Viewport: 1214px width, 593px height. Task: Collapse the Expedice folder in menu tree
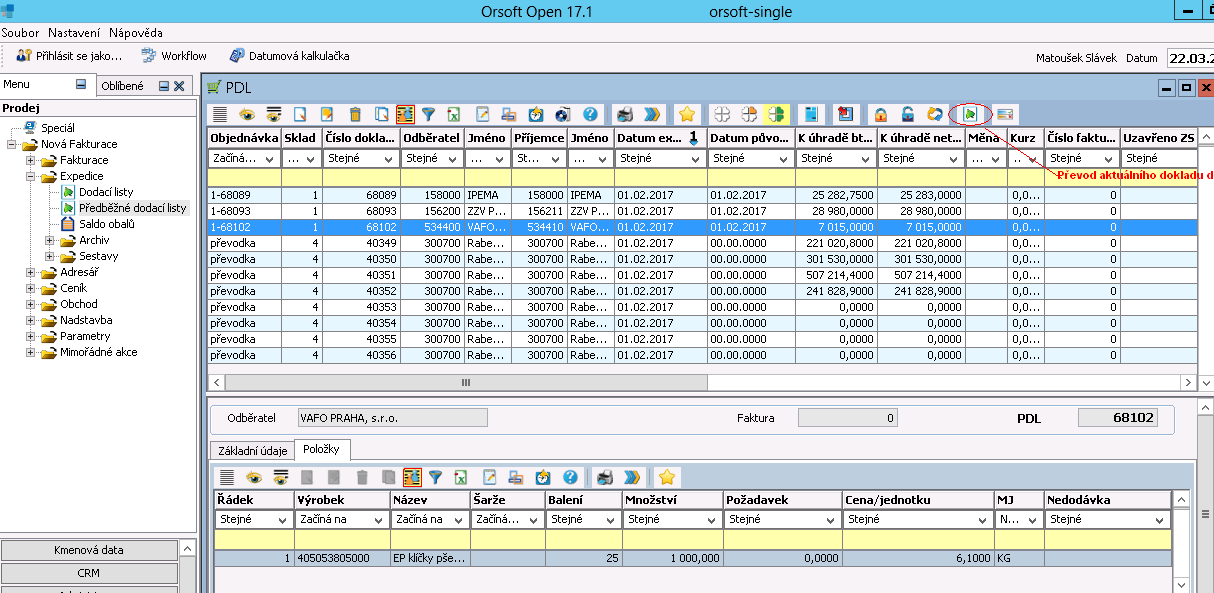click(x=31, y=176)
